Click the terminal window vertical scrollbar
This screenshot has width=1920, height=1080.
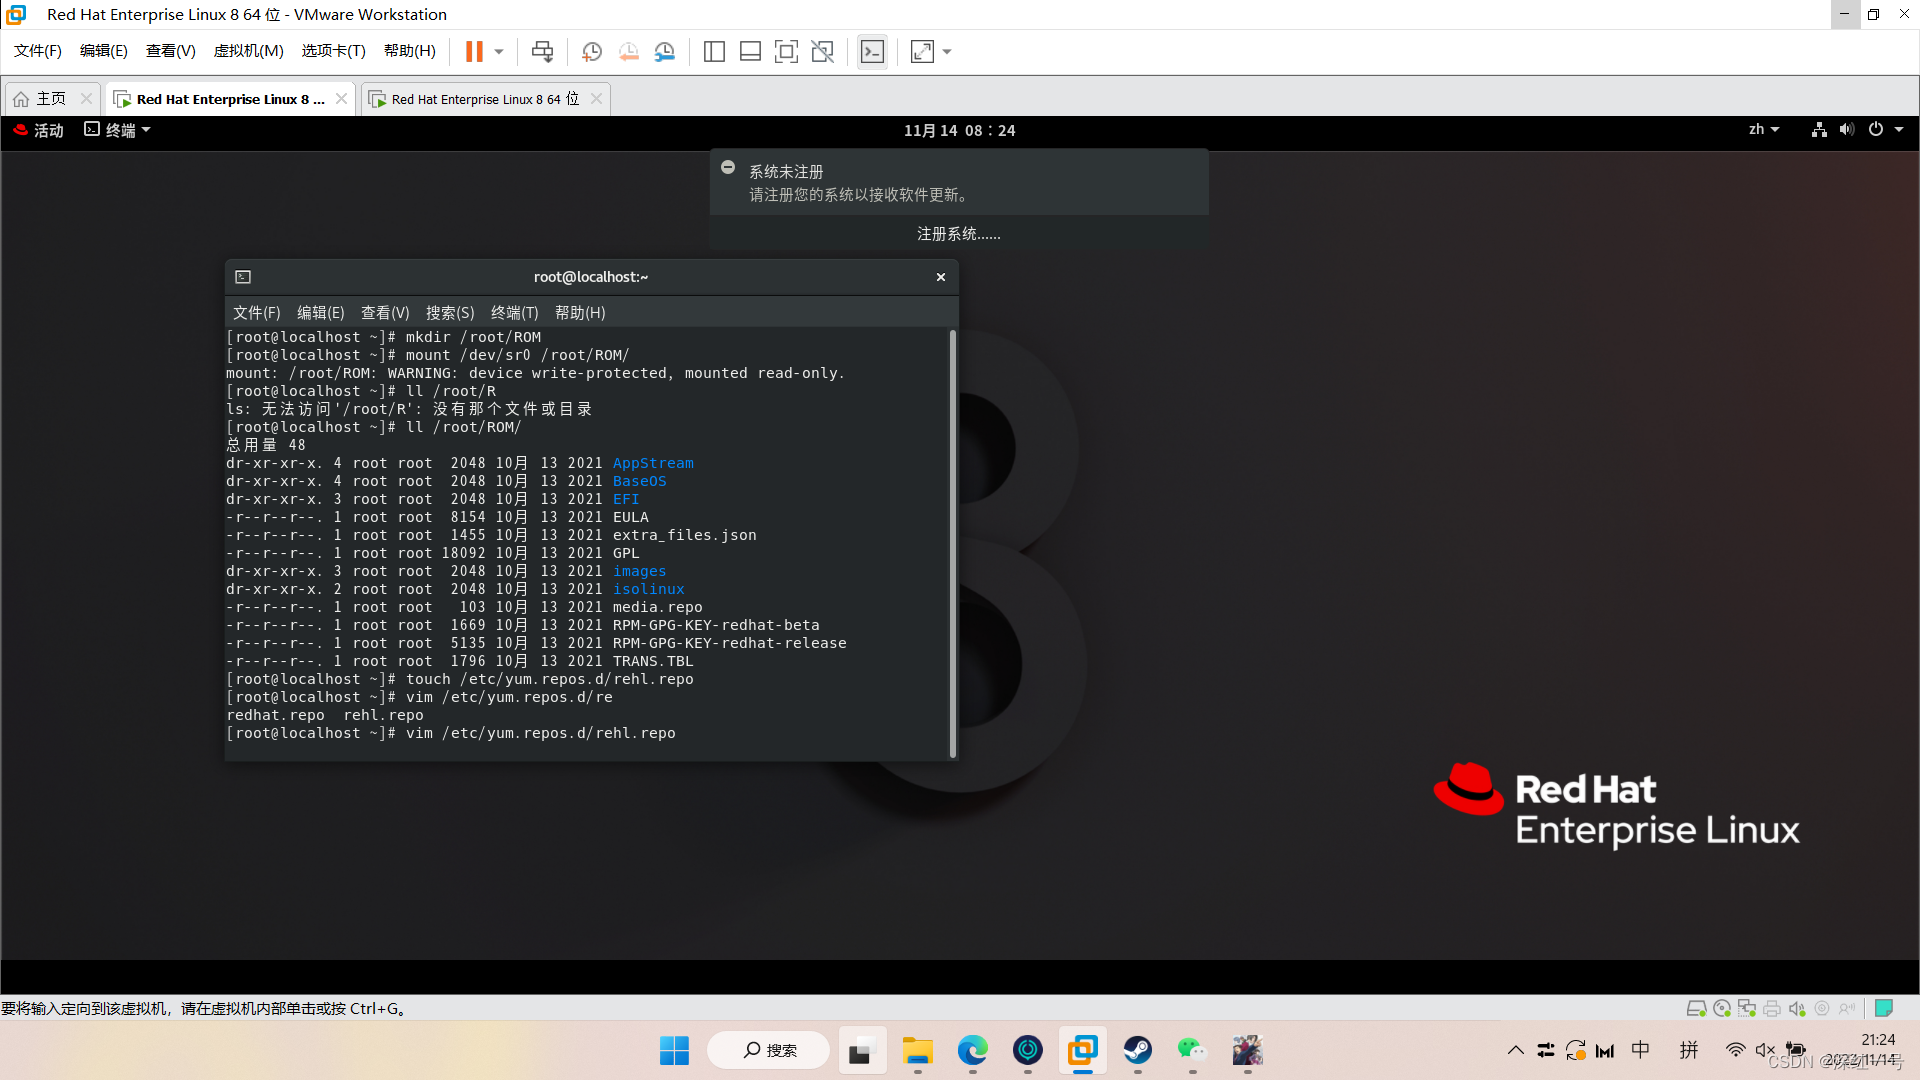953,543
